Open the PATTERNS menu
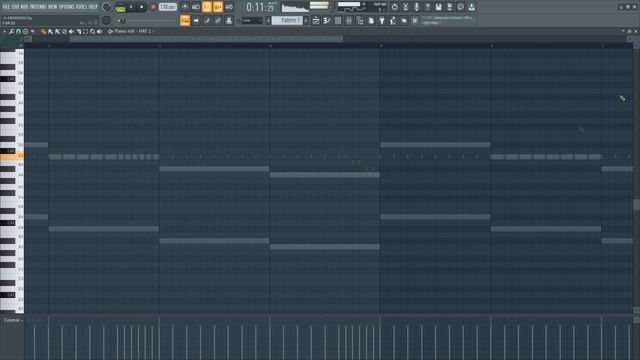 tap(38, 7)
